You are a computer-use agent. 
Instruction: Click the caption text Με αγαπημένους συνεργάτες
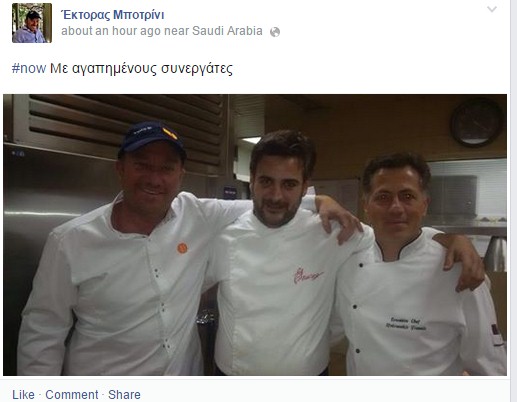coord(141,68)
